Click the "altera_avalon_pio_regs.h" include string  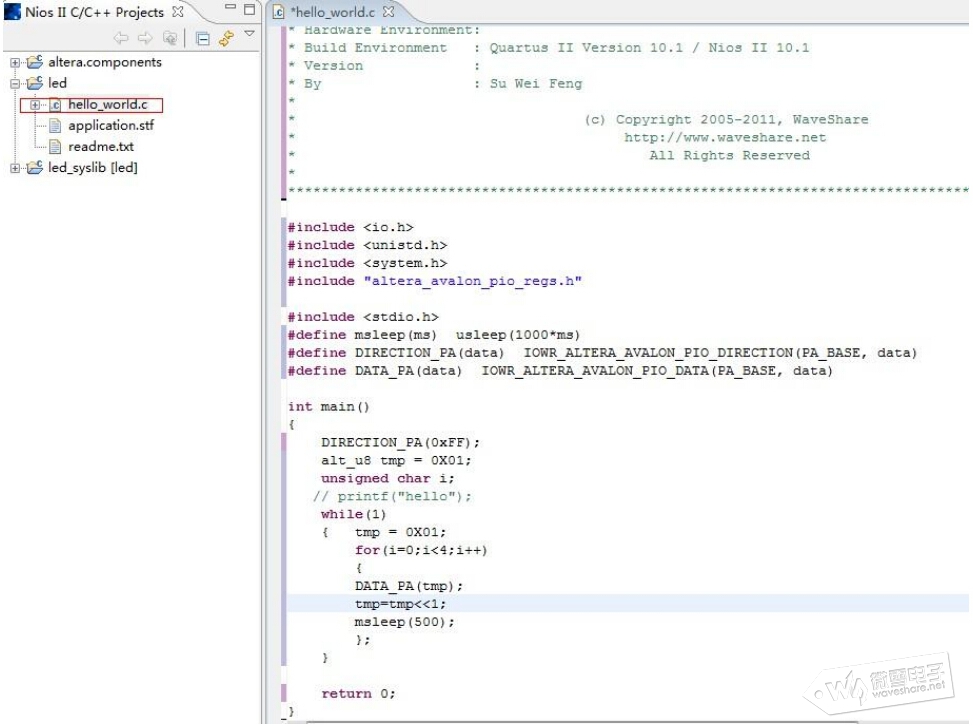pos(473,282)
